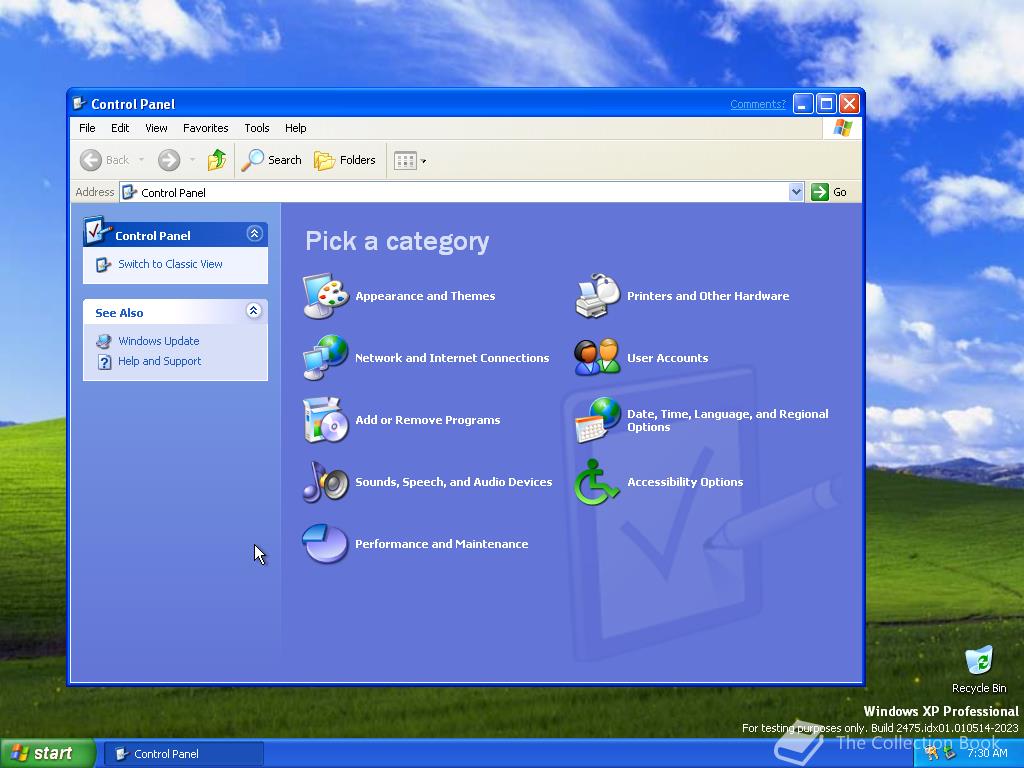Click the Network and Internet Connections globe icon
Screen dimensions: 1024x768
(325, 357)
